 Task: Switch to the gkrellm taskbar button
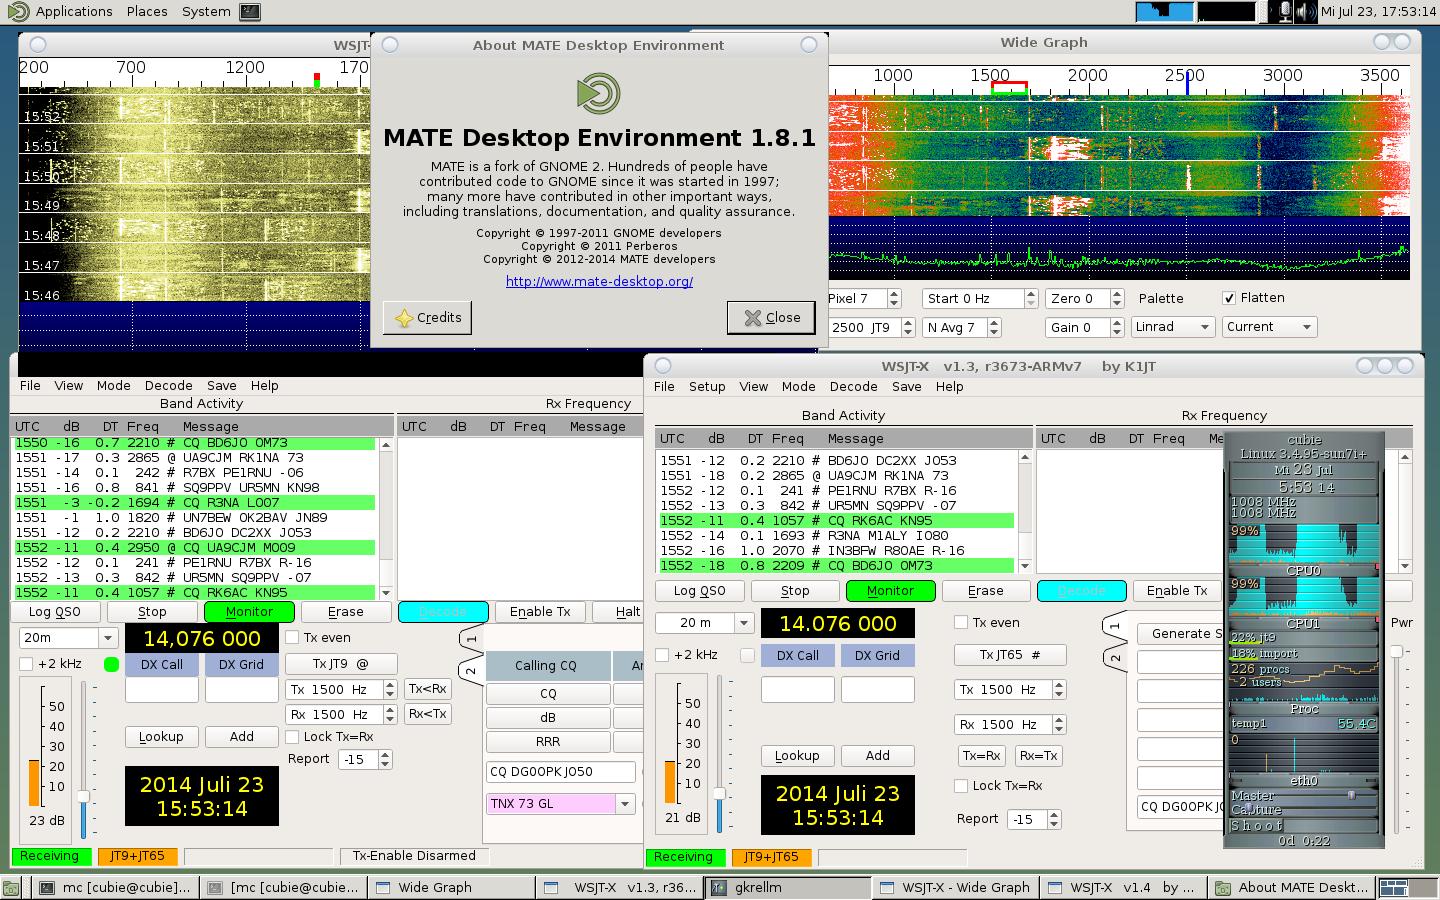[788, 887]
